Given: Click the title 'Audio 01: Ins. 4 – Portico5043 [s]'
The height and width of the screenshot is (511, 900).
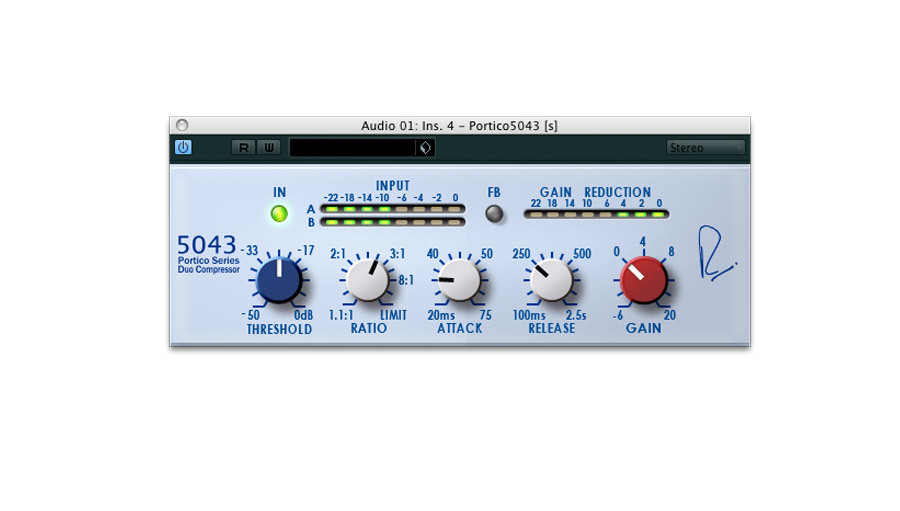Looking at the screenshot, I should click(x=459, y=126).
